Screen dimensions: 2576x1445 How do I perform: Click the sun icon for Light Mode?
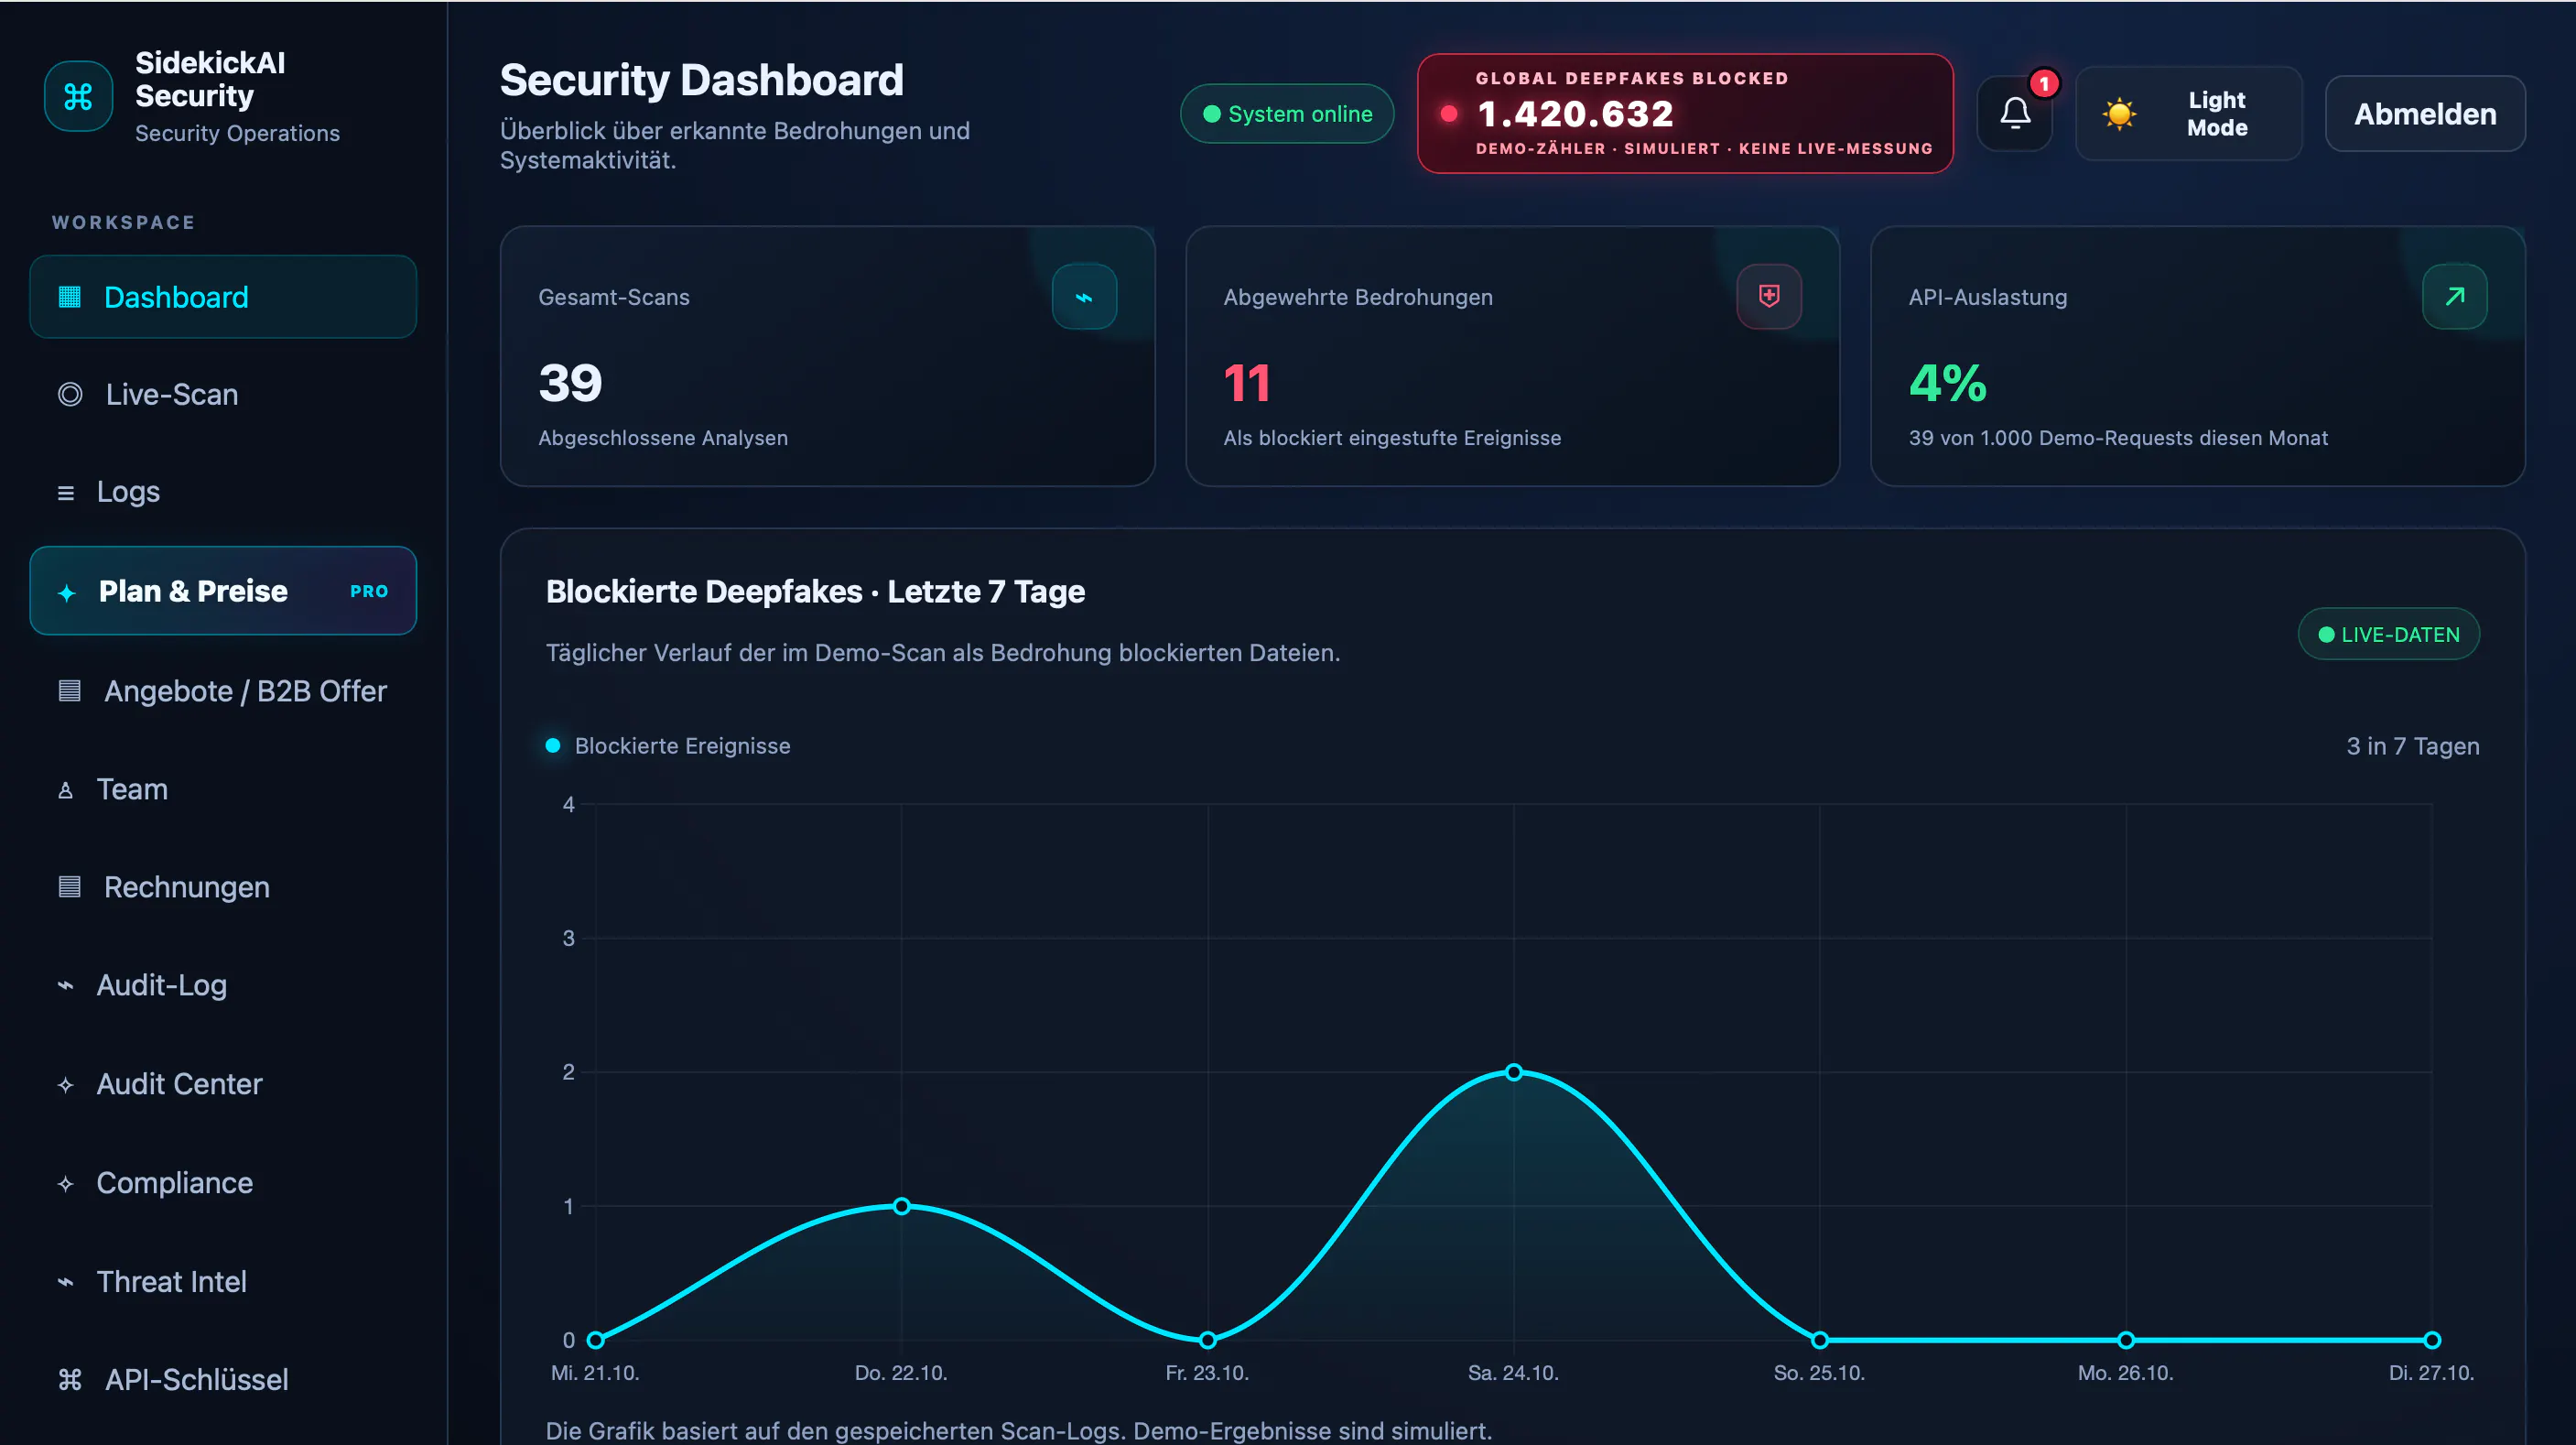pyautogui.click(x=2119, y=114)
